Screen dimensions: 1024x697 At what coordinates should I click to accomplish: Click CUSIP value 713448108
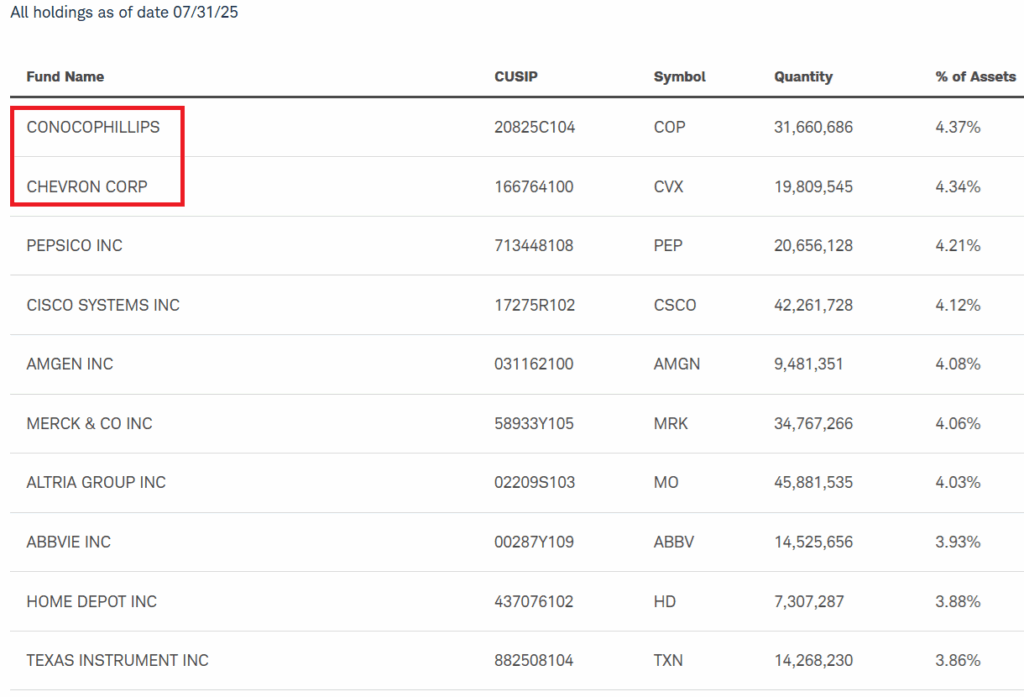(534, 246)
